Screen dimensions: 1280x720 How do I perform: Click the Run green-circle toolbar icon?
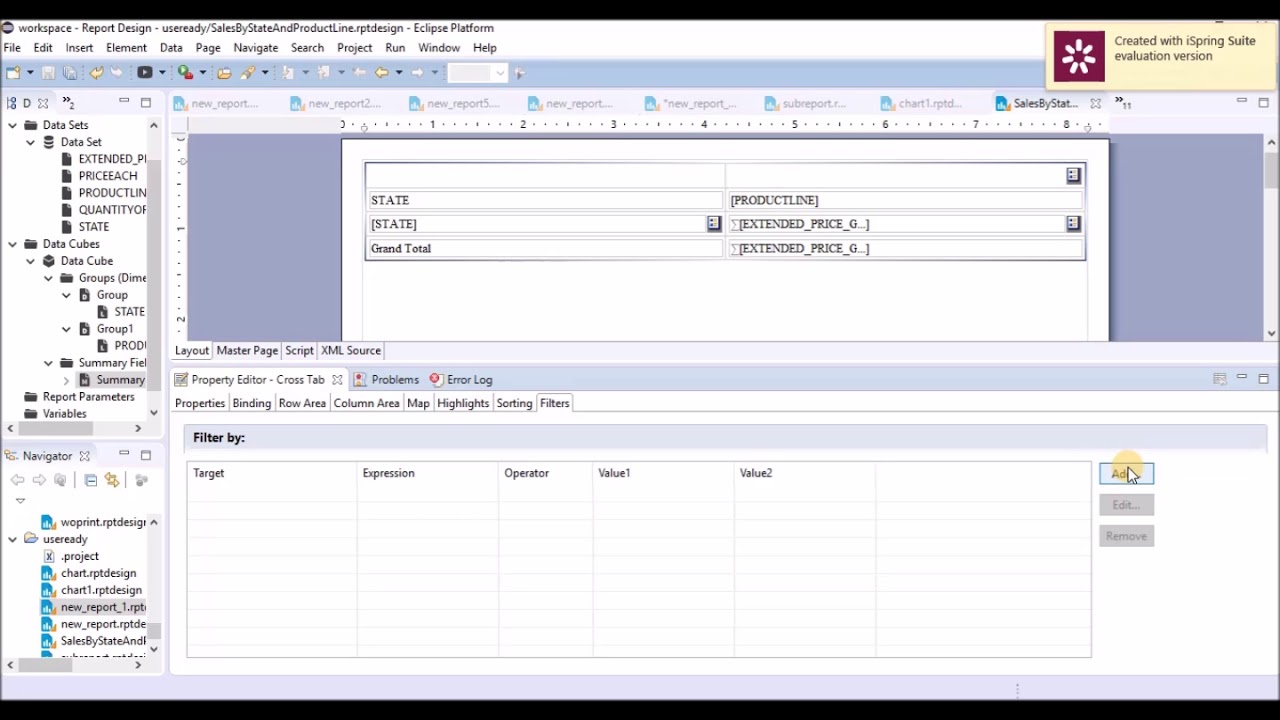click(x=184, y=73)
